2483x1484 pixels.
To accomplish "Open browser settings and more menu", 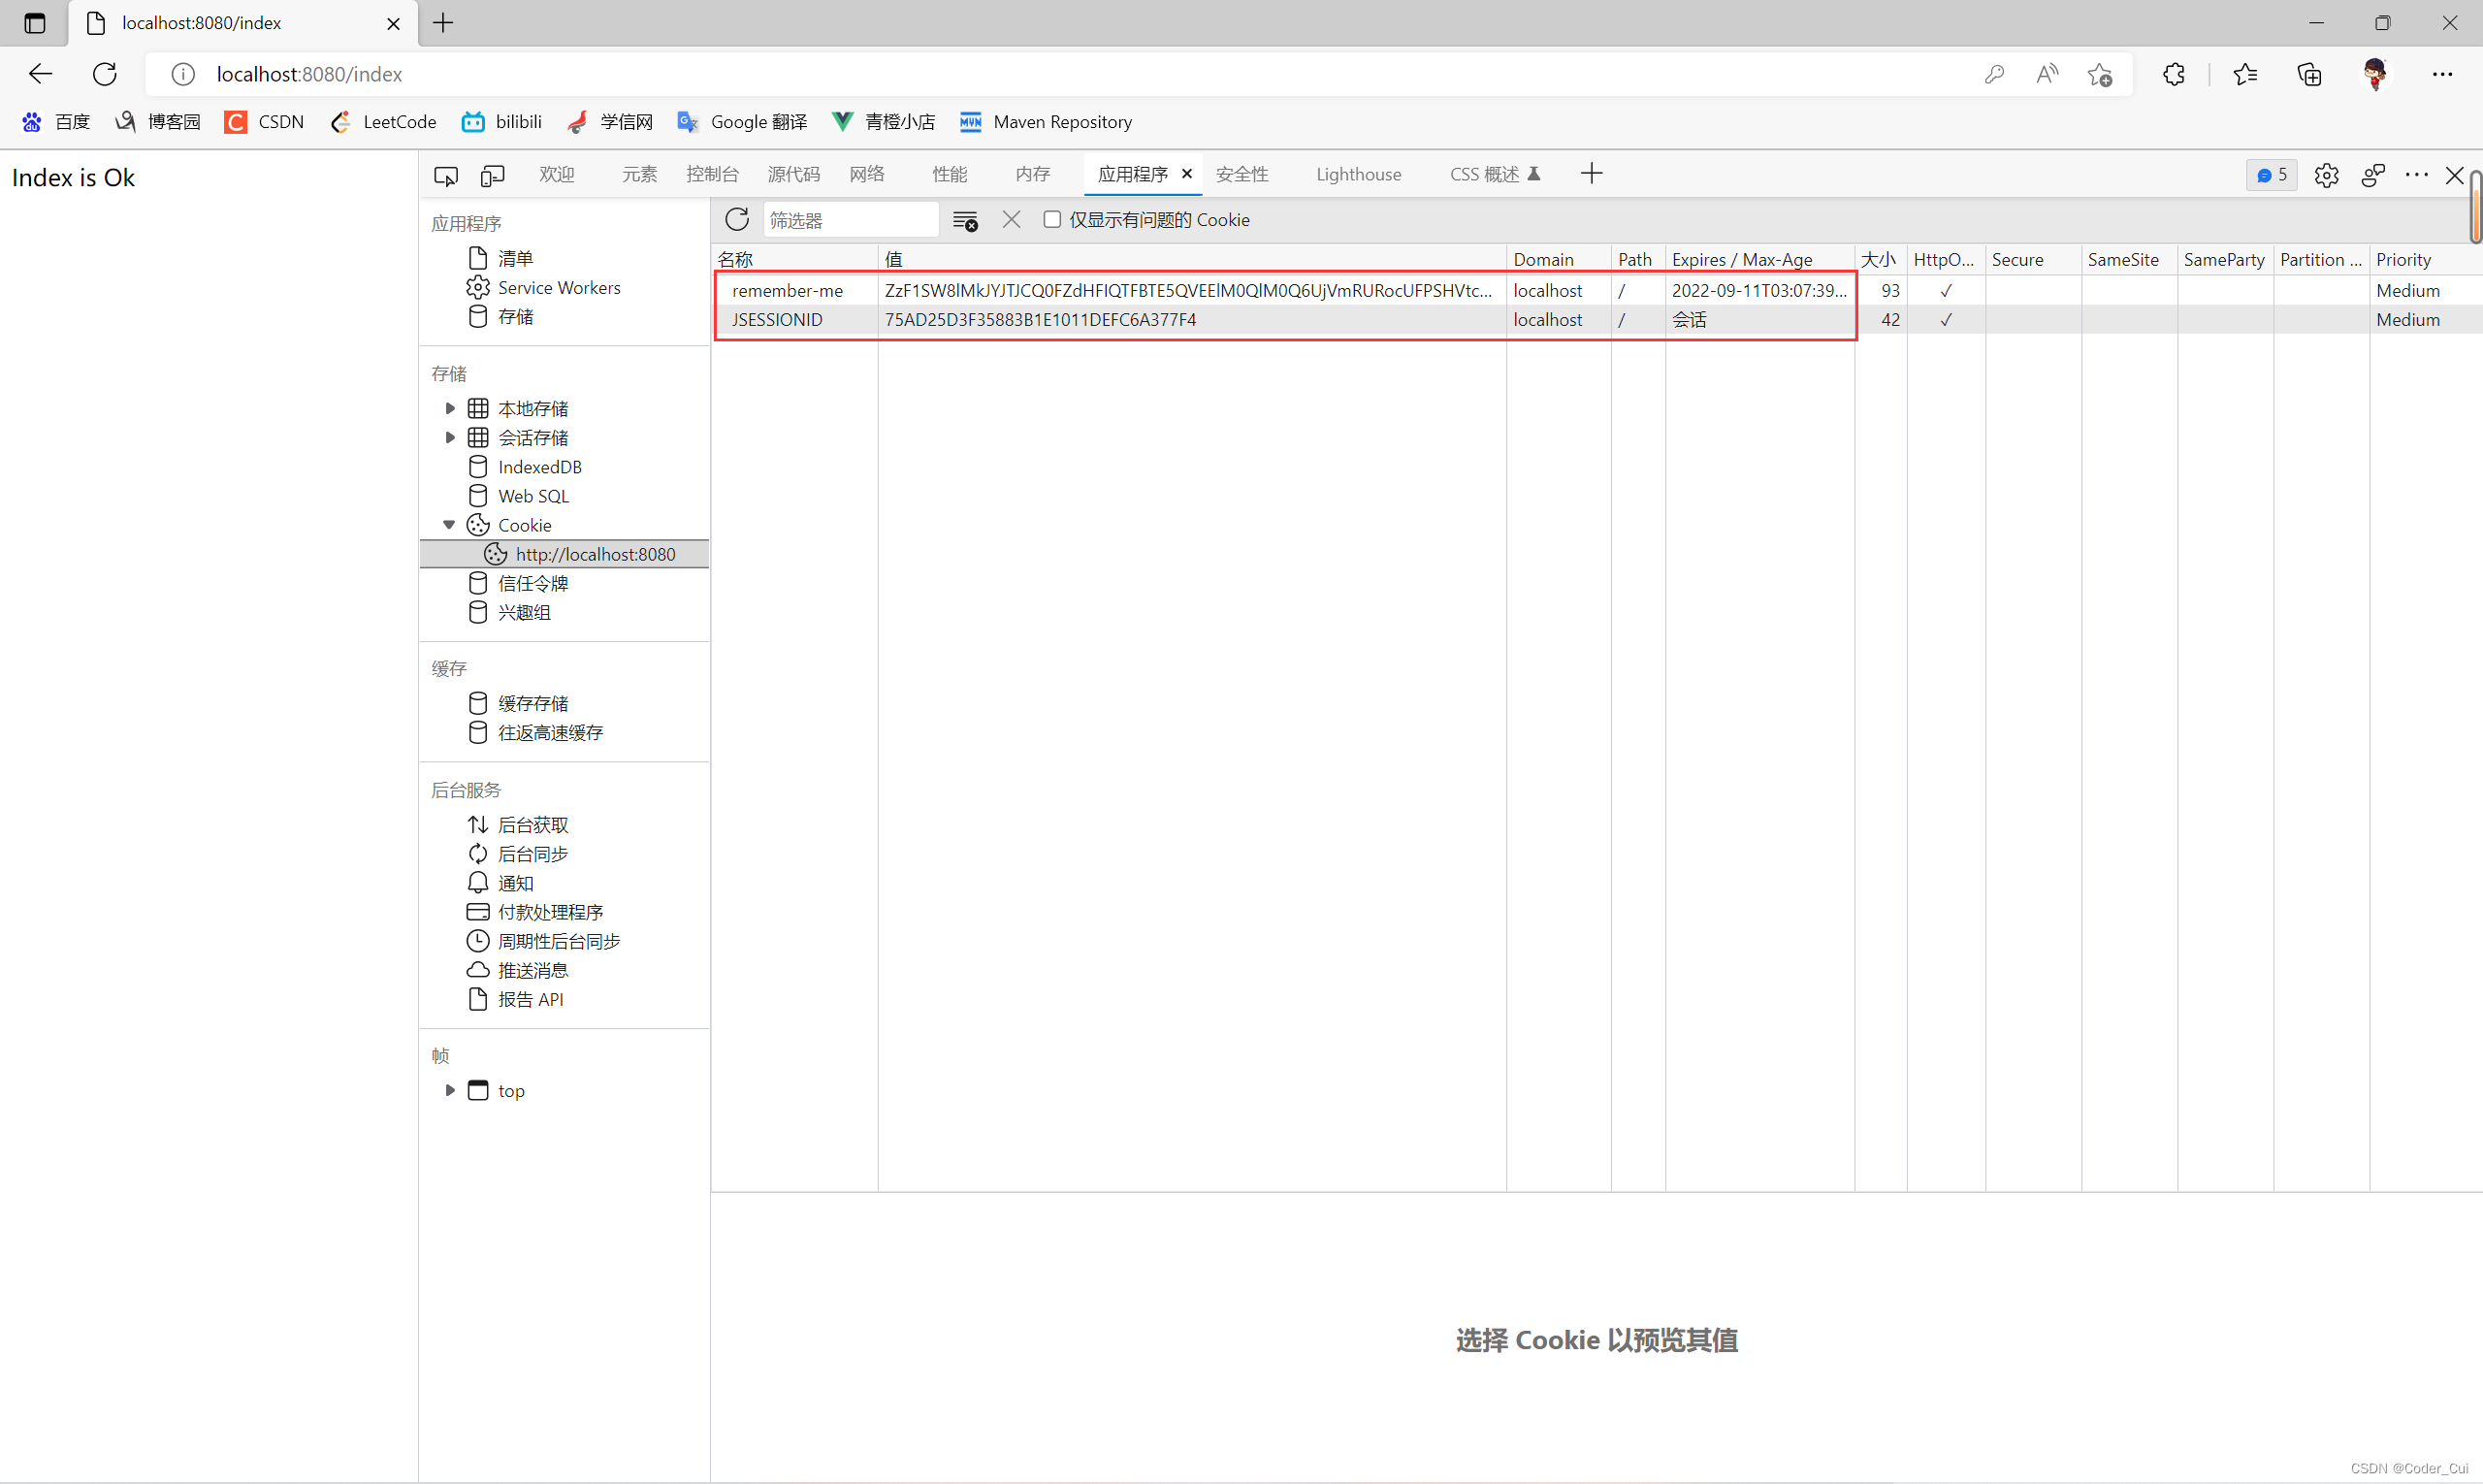I will click(x=2443, y=74).
